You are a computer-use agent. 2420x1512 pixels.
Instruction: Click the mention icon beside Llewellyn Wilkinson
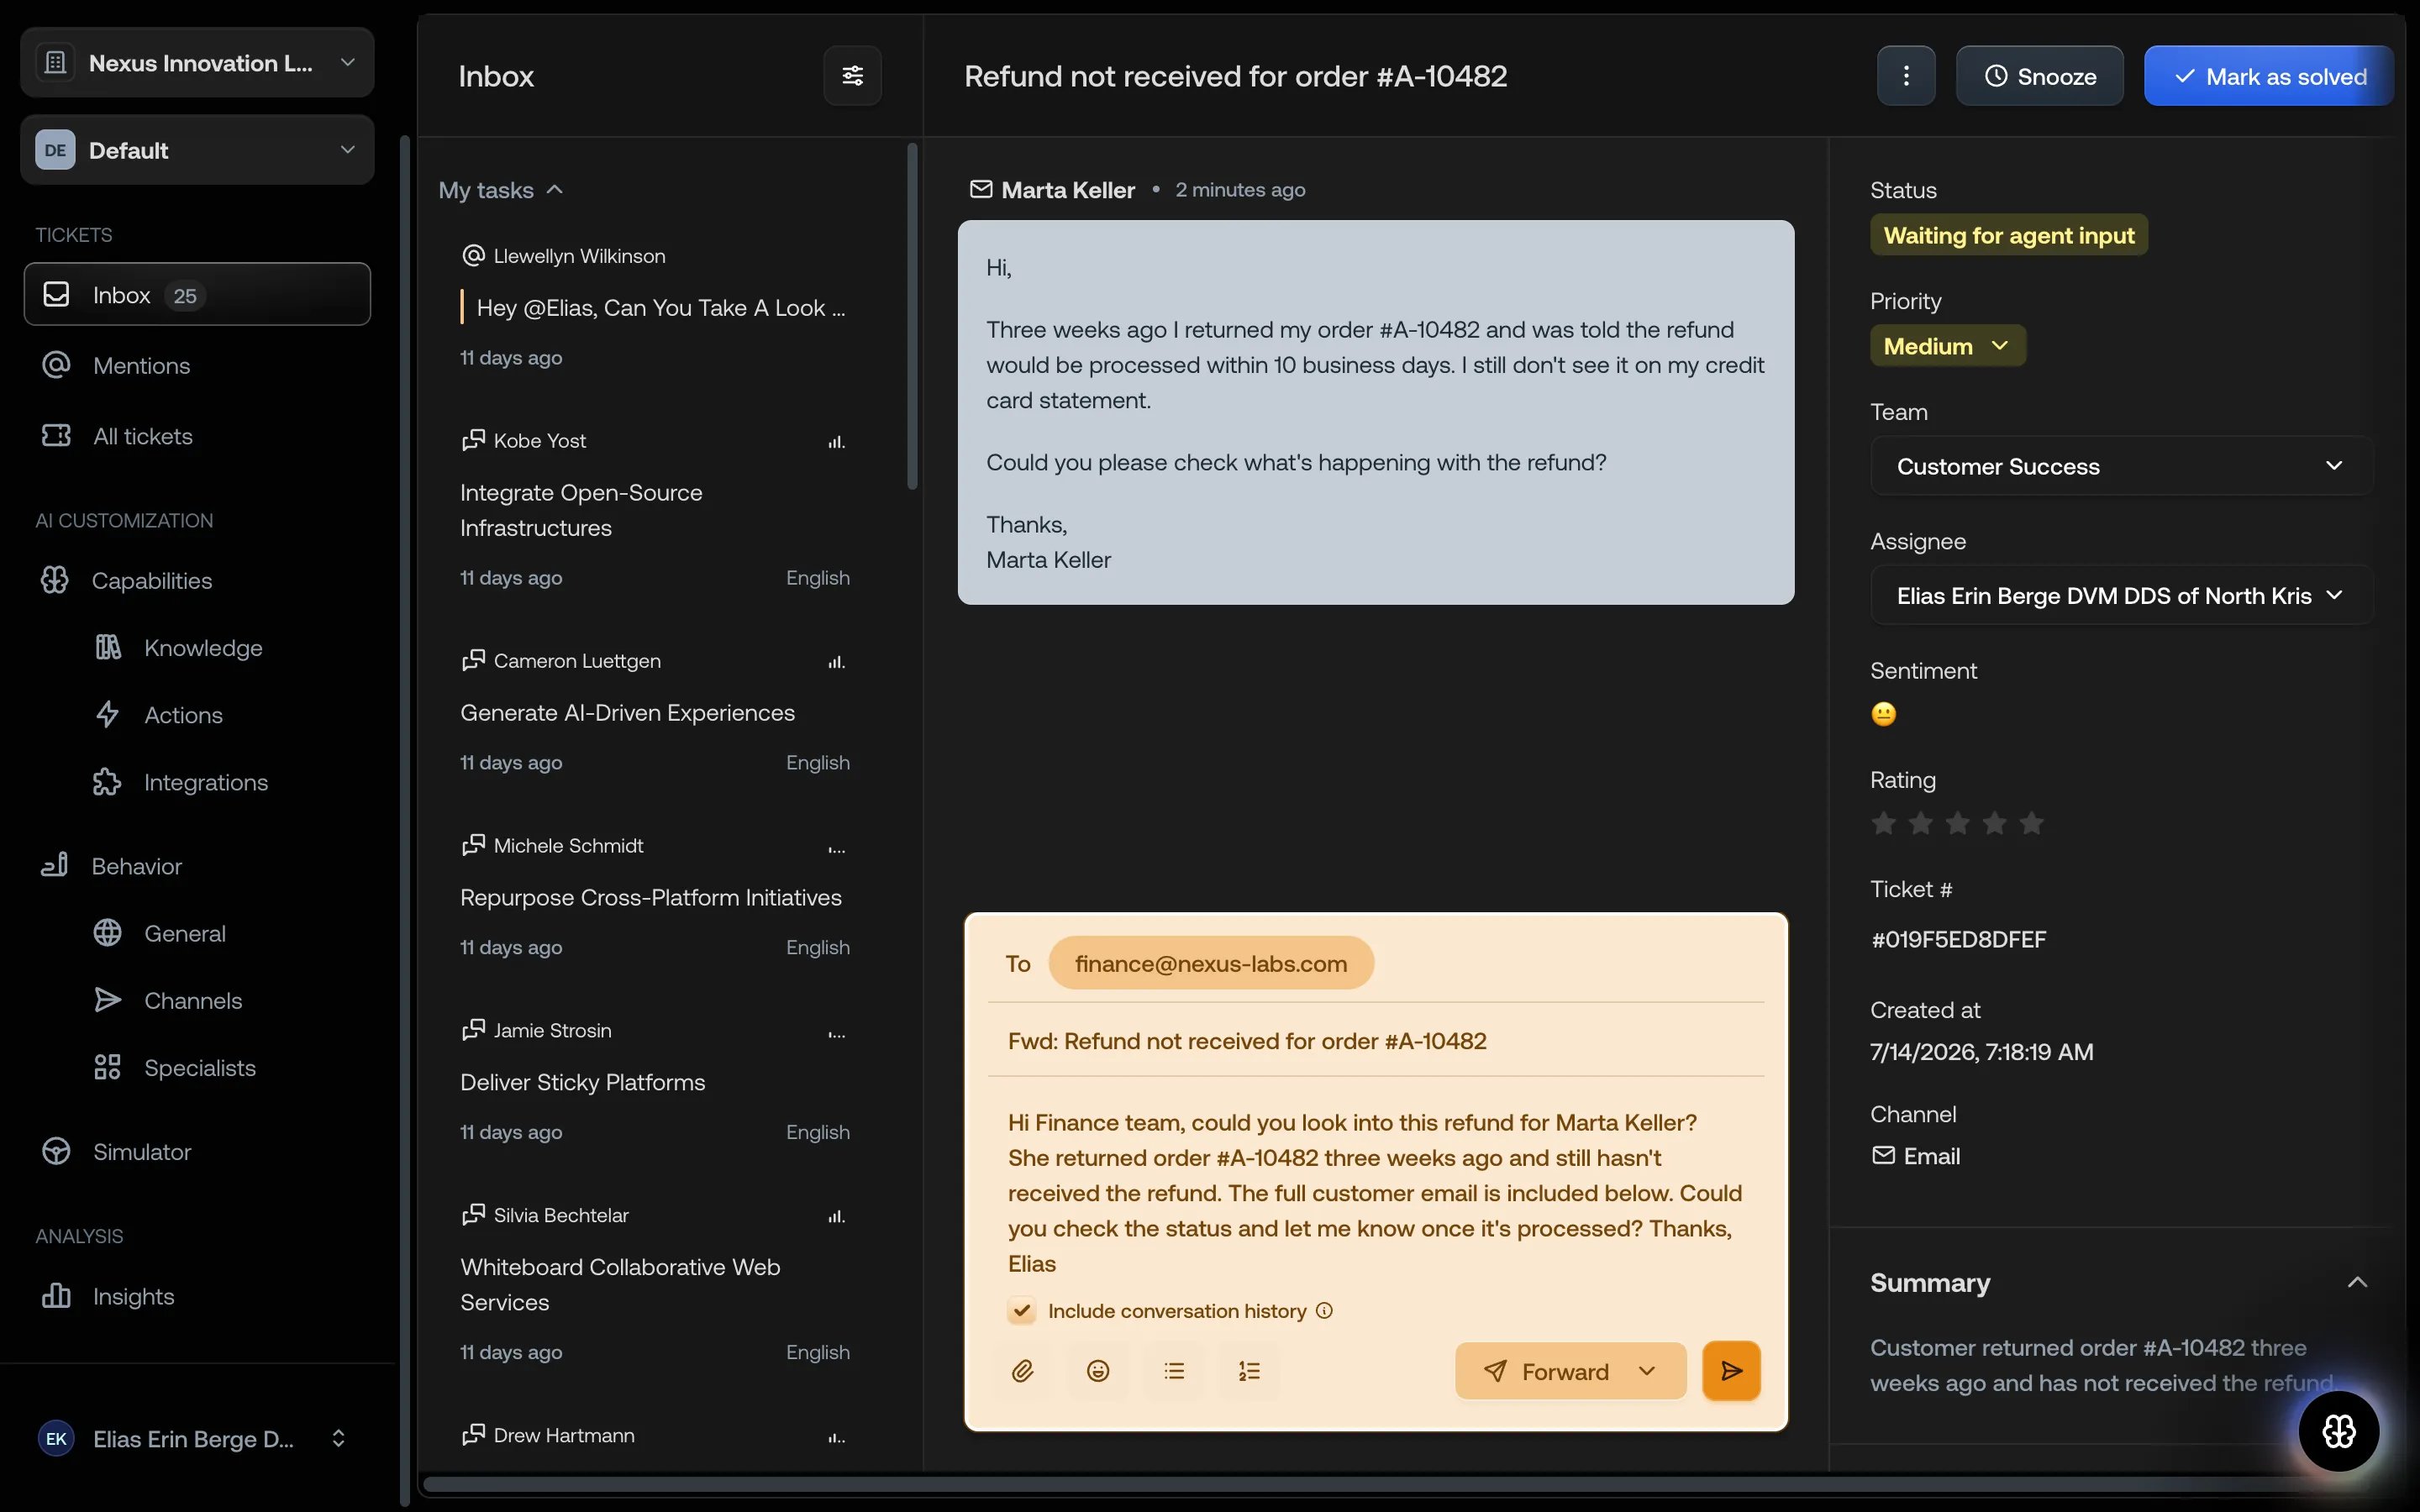point(473,256)
